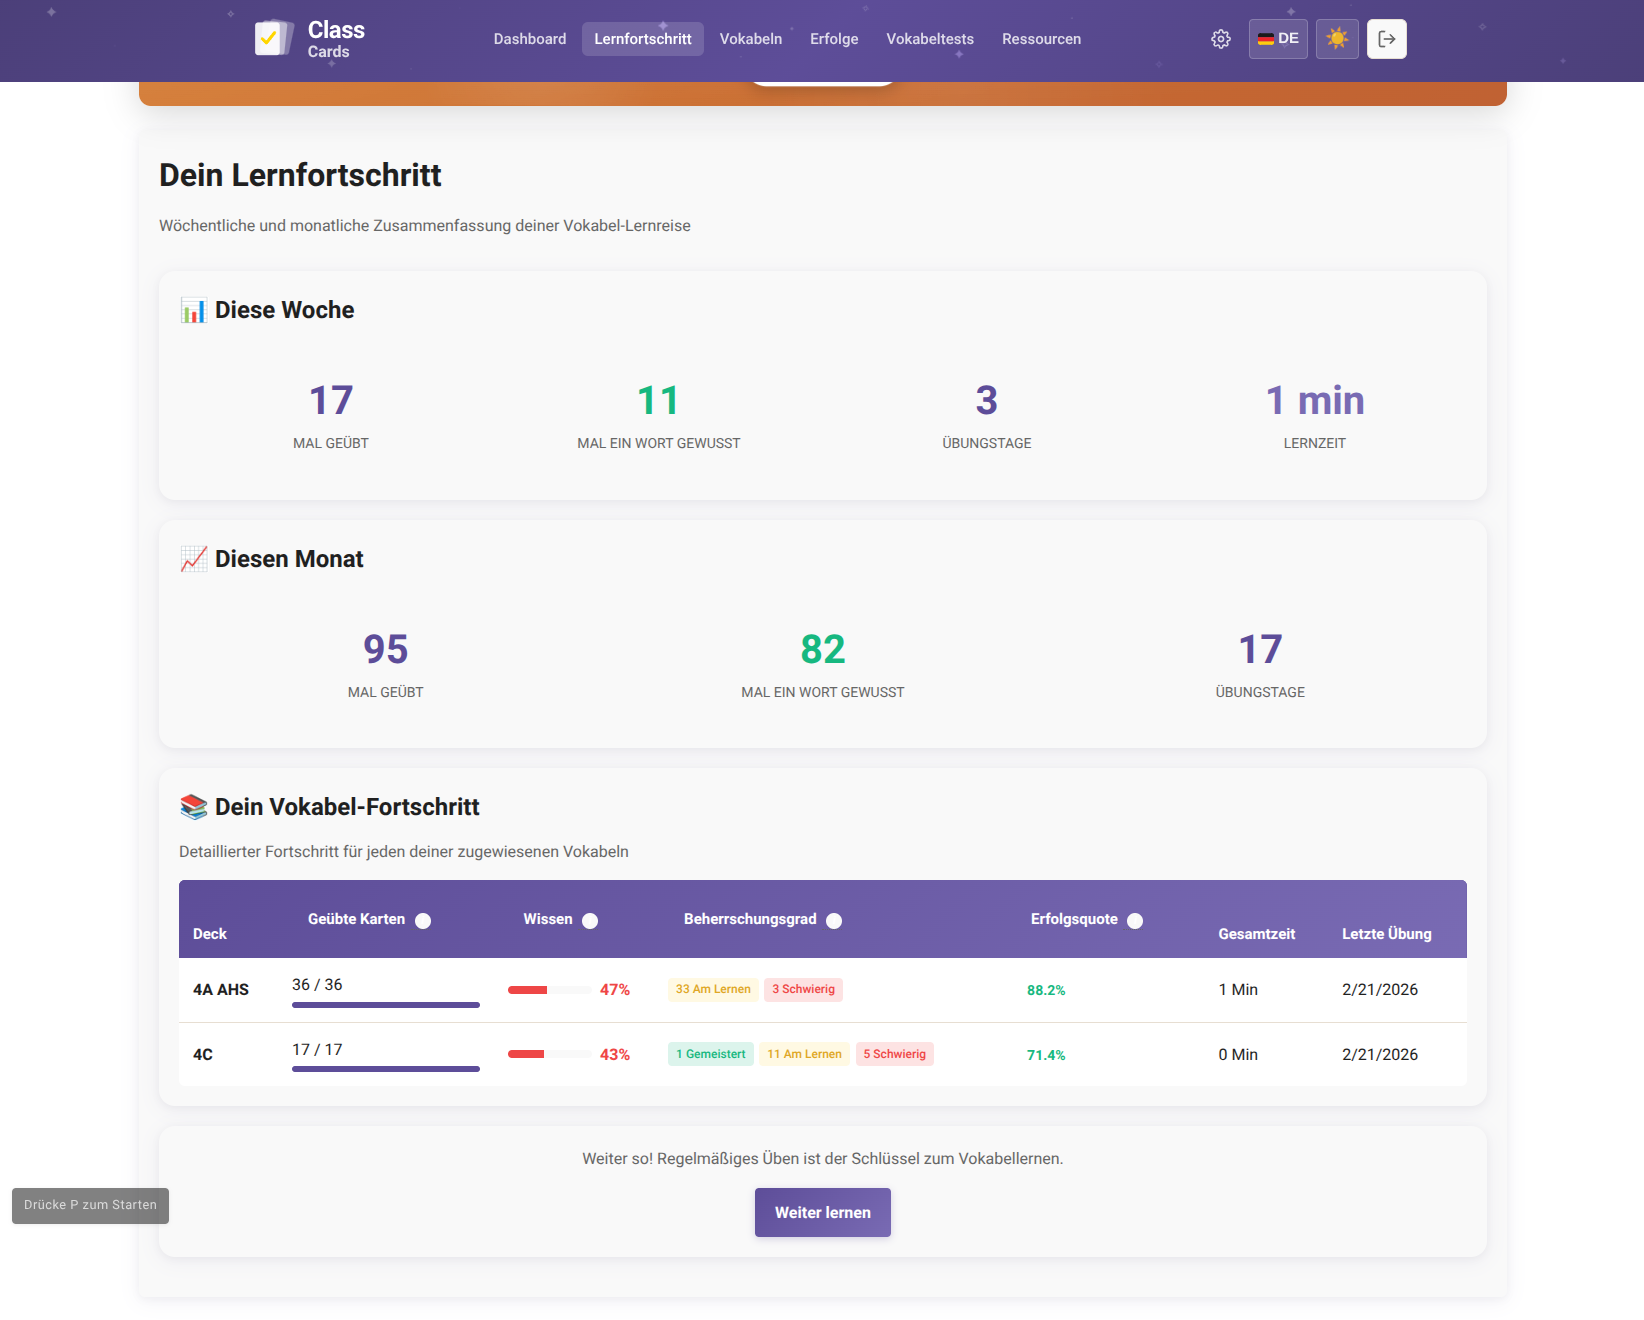
Task: Click the logout icon at top right
Action: pyautogui.click(x=1387, y=38)
